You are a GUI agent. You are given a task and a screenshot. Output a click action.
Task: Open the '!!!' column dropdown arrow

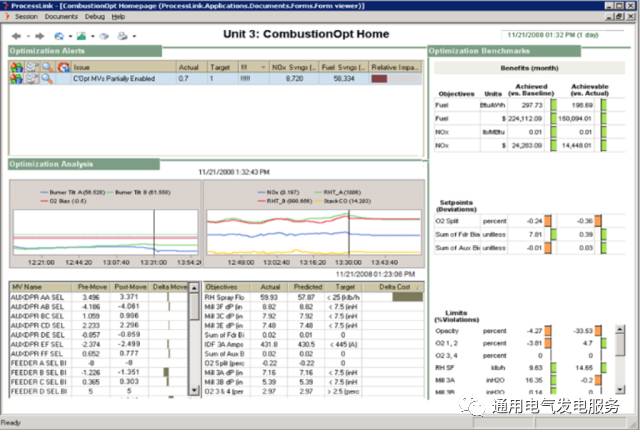(x=263, y=67)
